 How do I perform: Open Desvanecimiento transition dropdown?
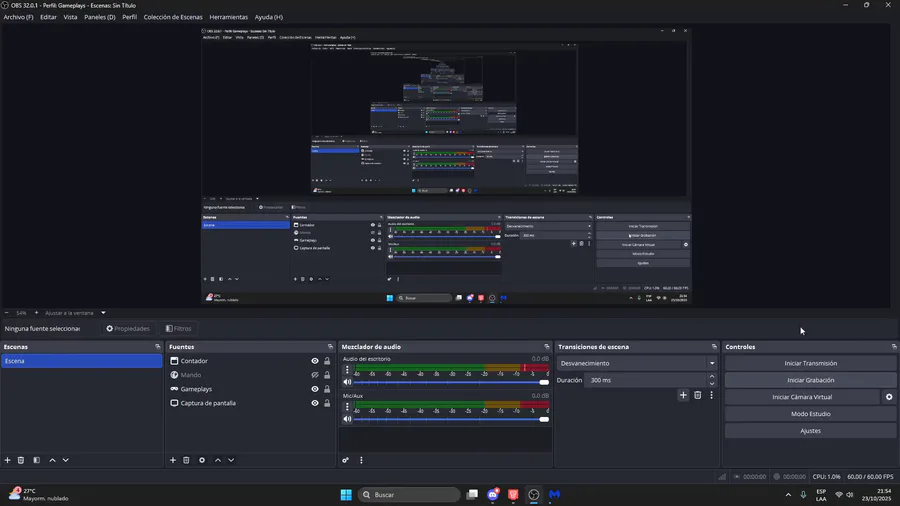tap(637, 363)
